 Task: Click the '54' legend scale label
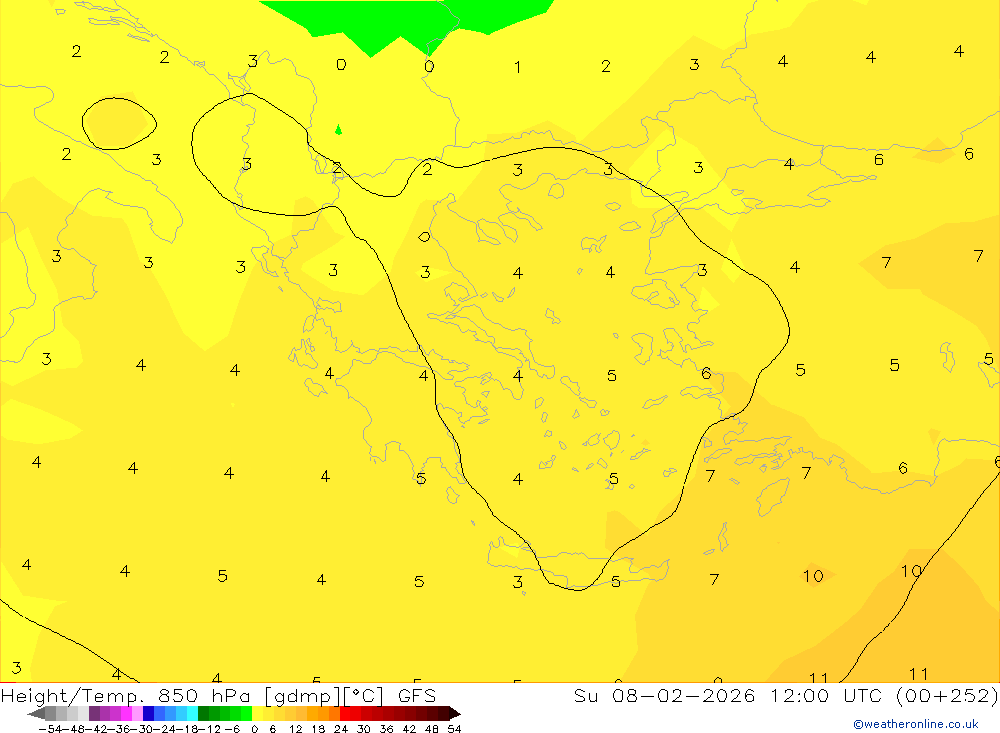[454, 729]
